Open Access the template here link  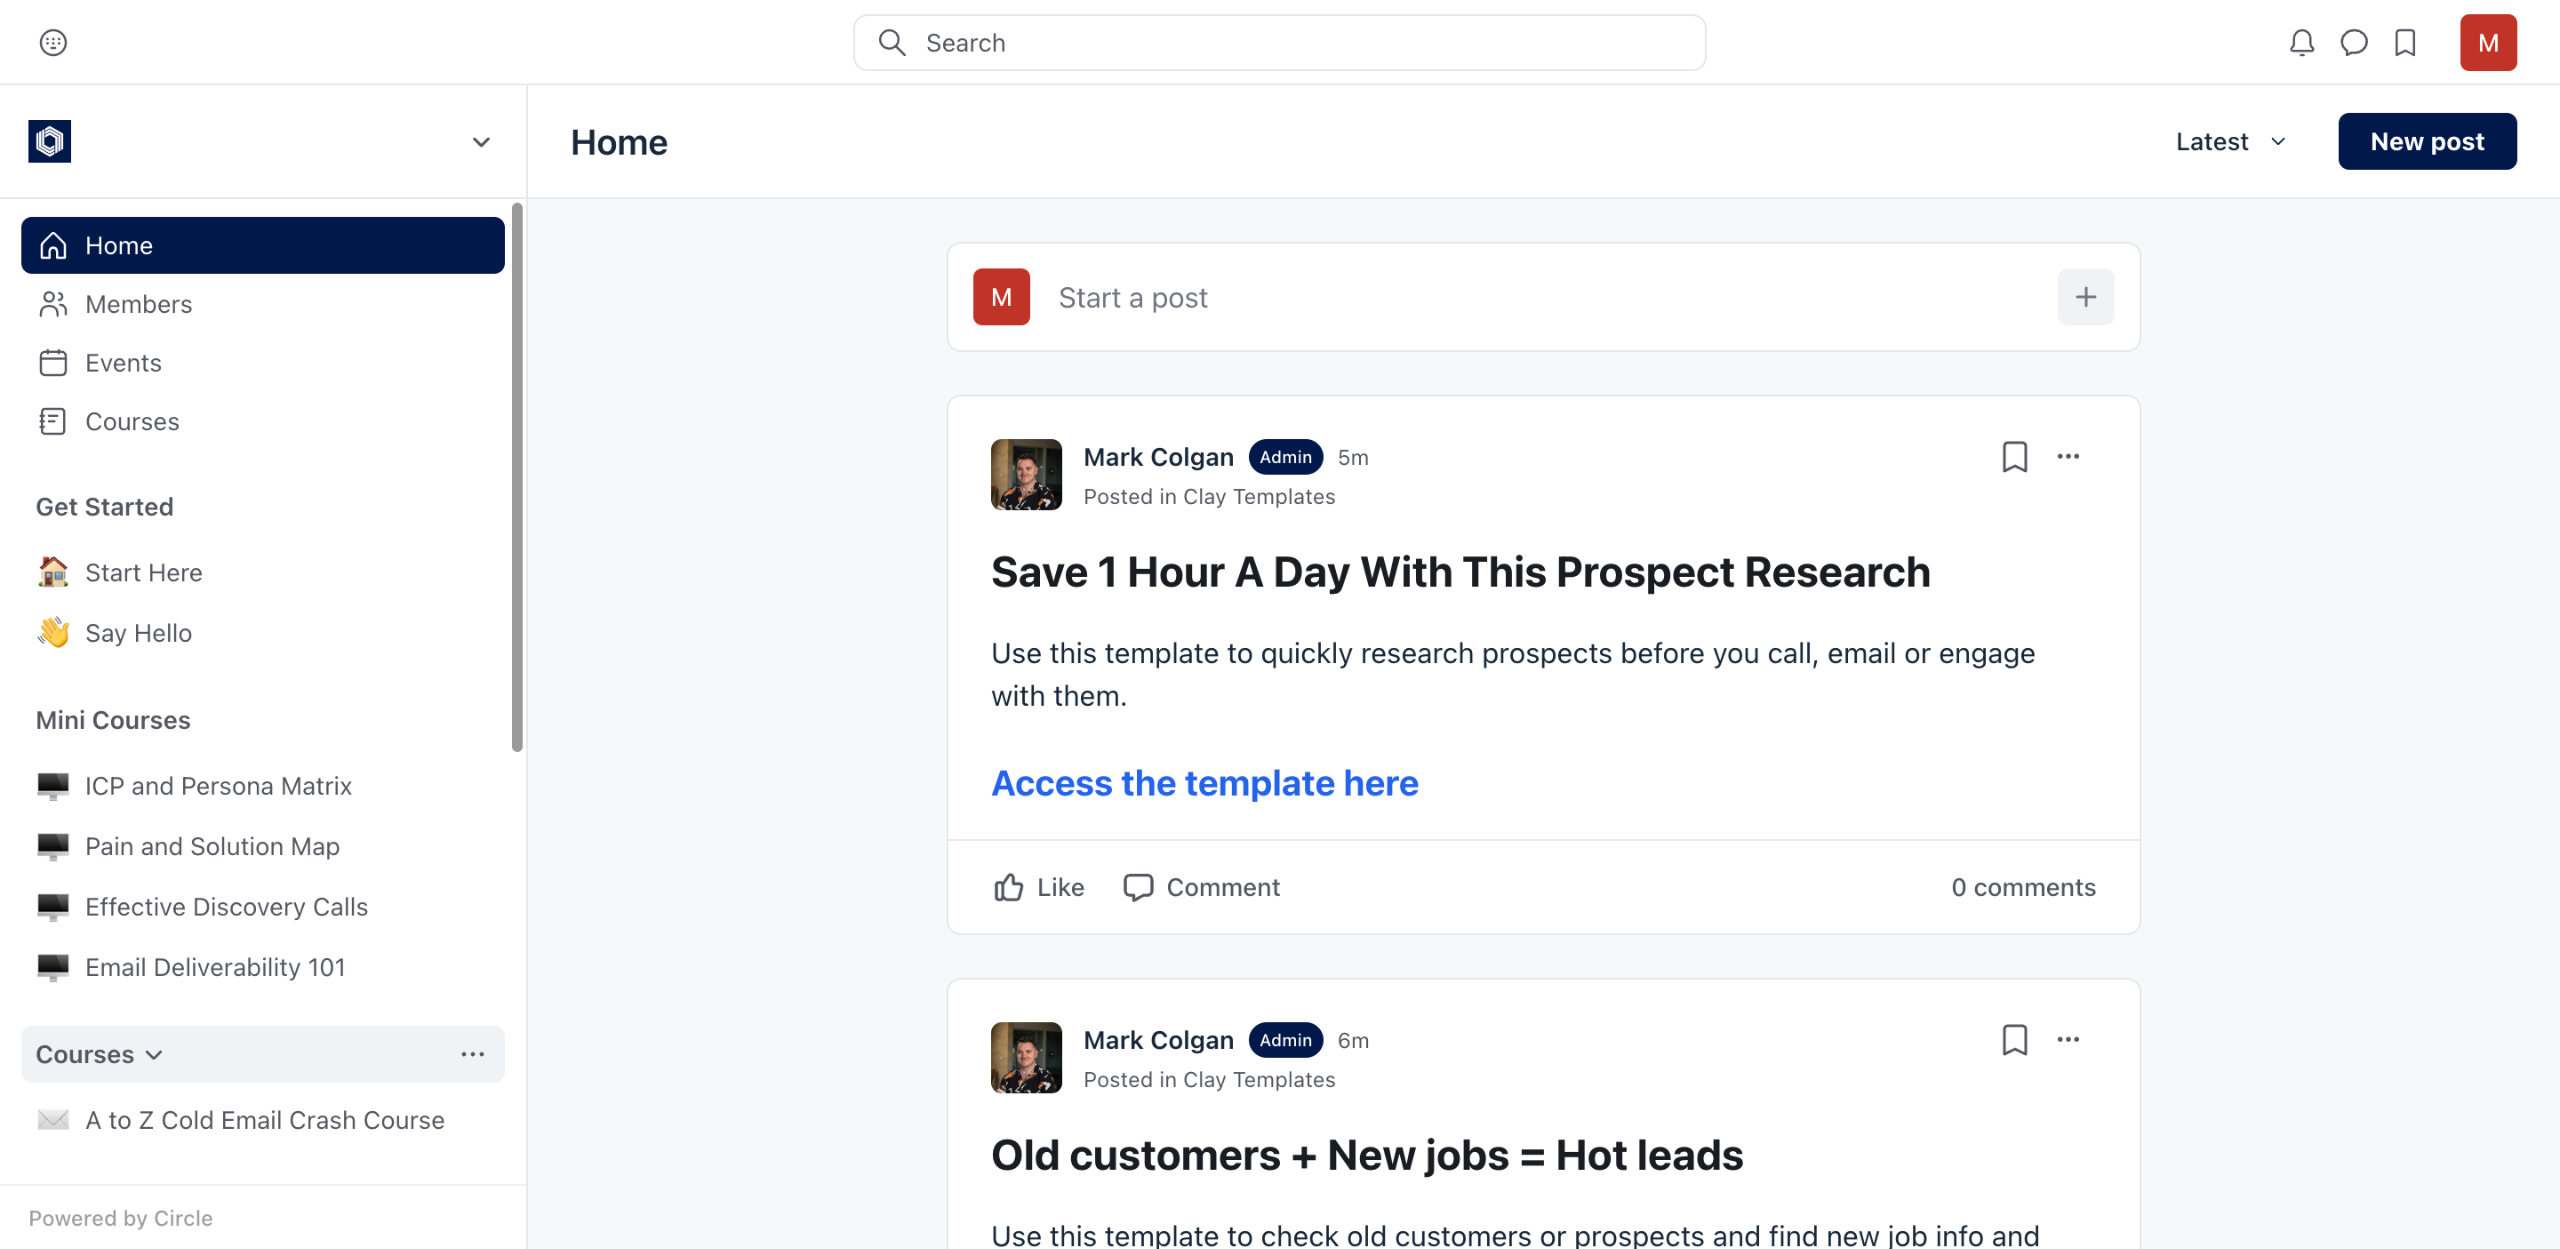[x=1204, y=783]
